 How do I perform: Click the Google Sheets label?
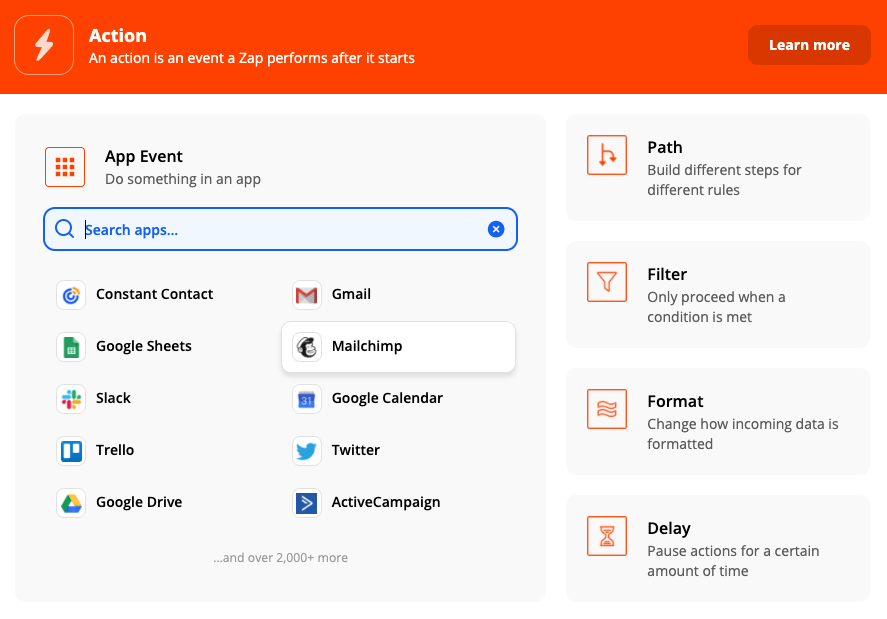pos(144,346)
